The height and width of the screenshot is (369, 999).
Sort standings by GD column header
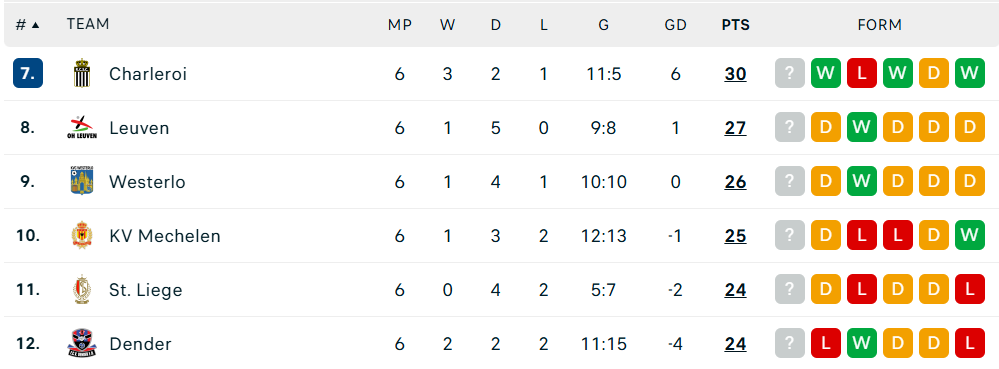(675, 25)
